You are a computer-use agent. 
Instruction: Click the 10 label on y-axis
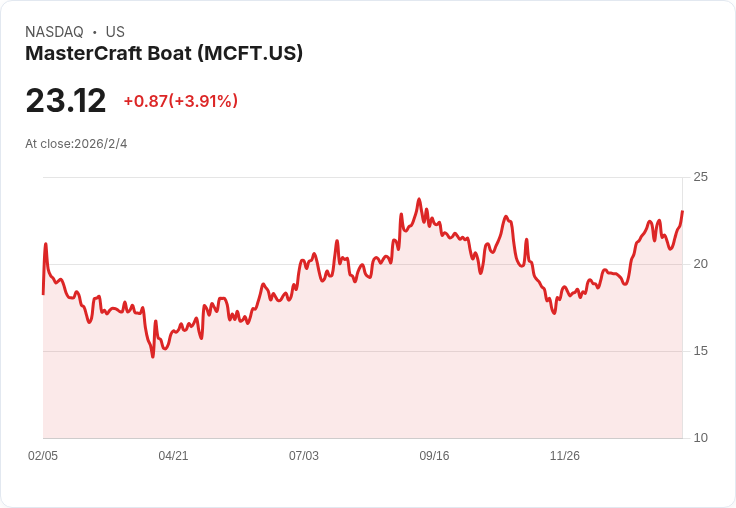(701, 438)
